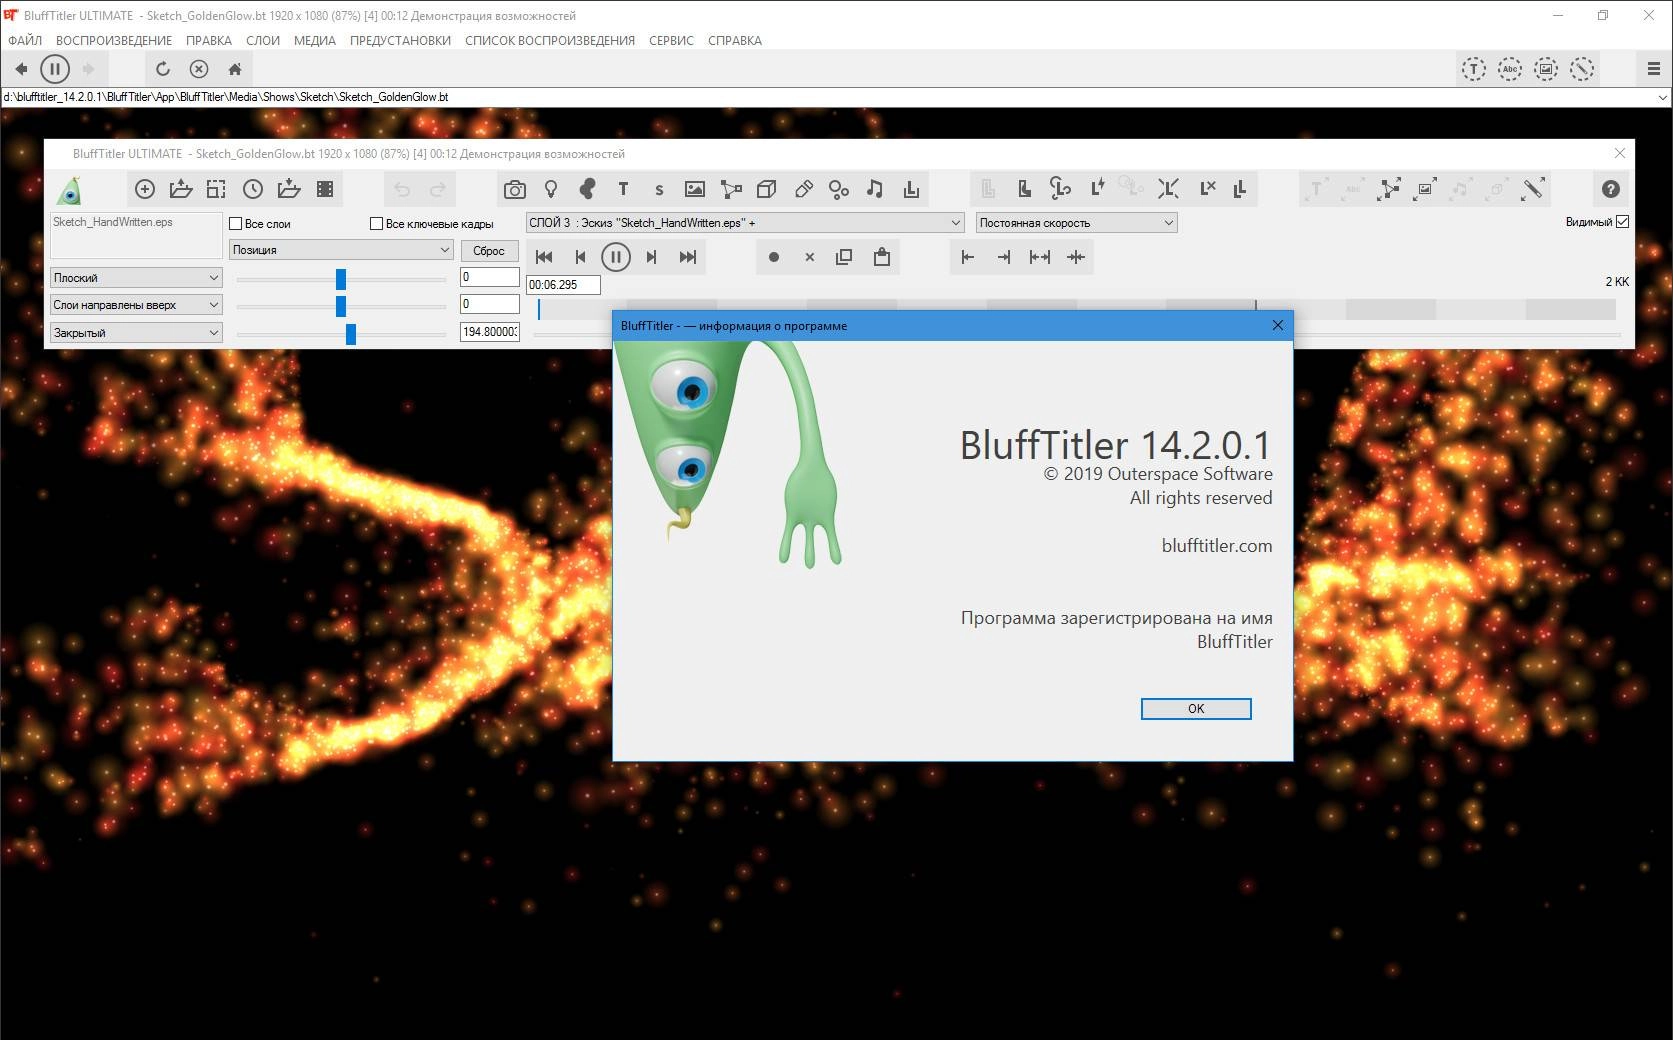Click the paste keyframe clipboard icon
Screen dimensions: 1673x1040
coord(881,257)
